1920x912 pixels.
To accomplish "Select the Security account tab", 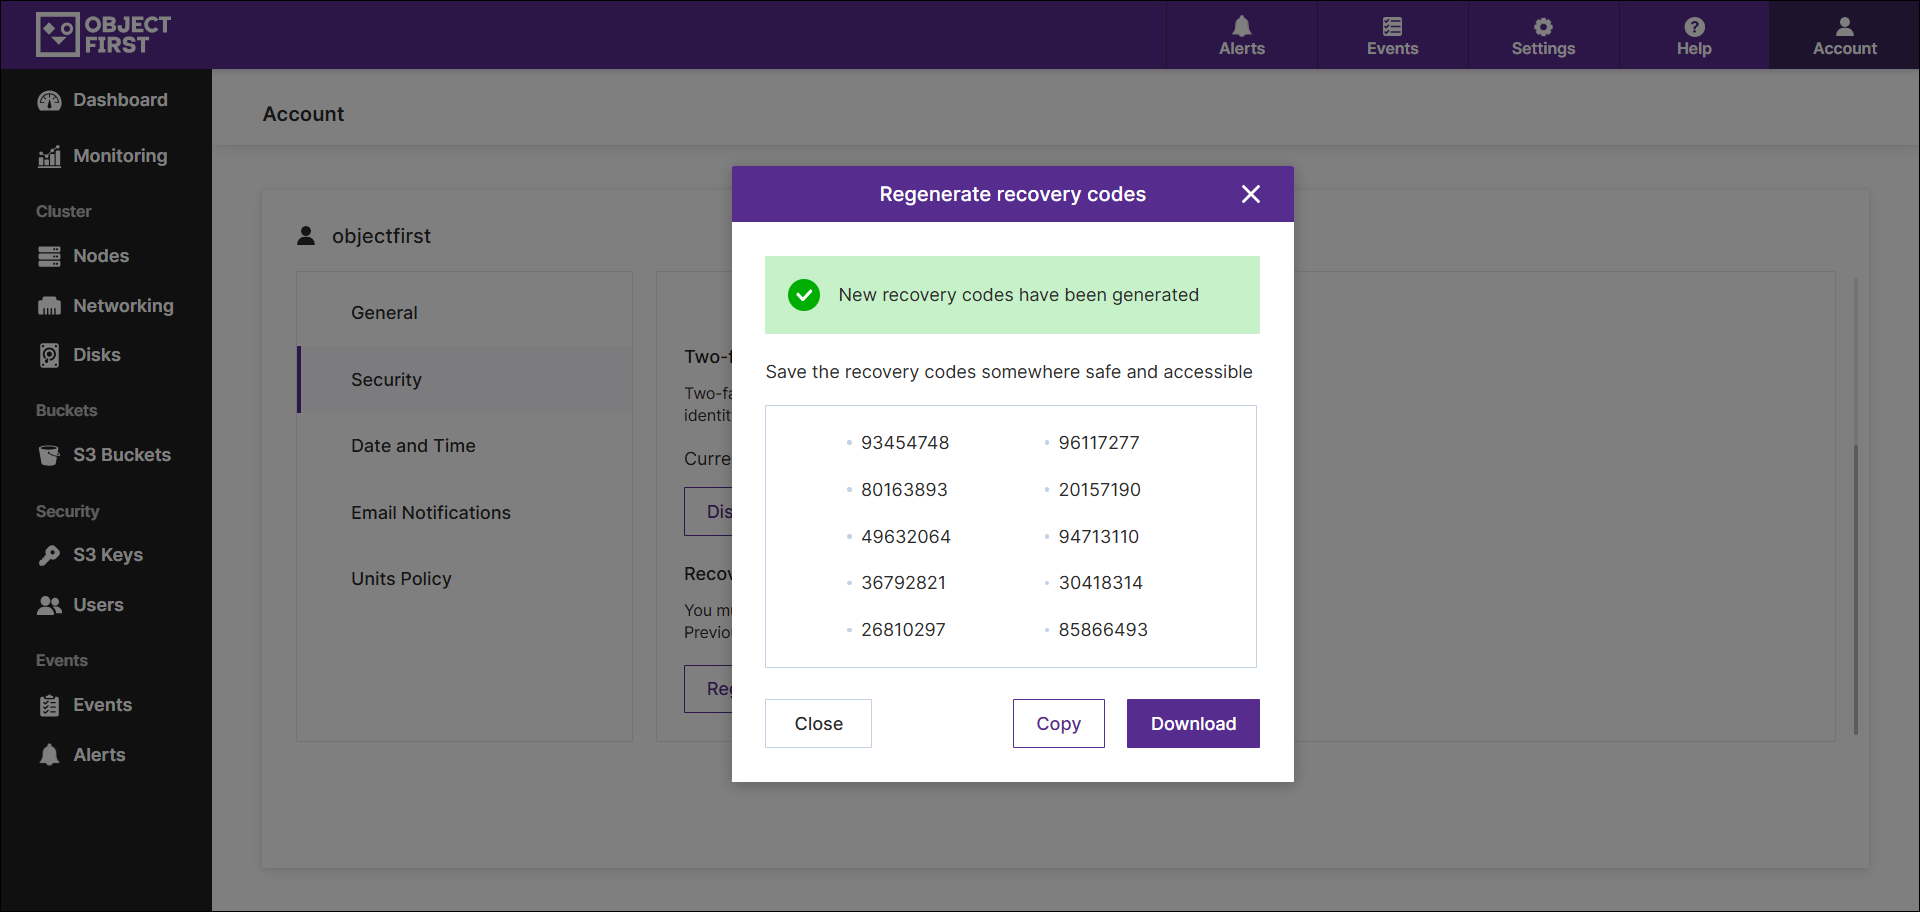I will point(465,380).
